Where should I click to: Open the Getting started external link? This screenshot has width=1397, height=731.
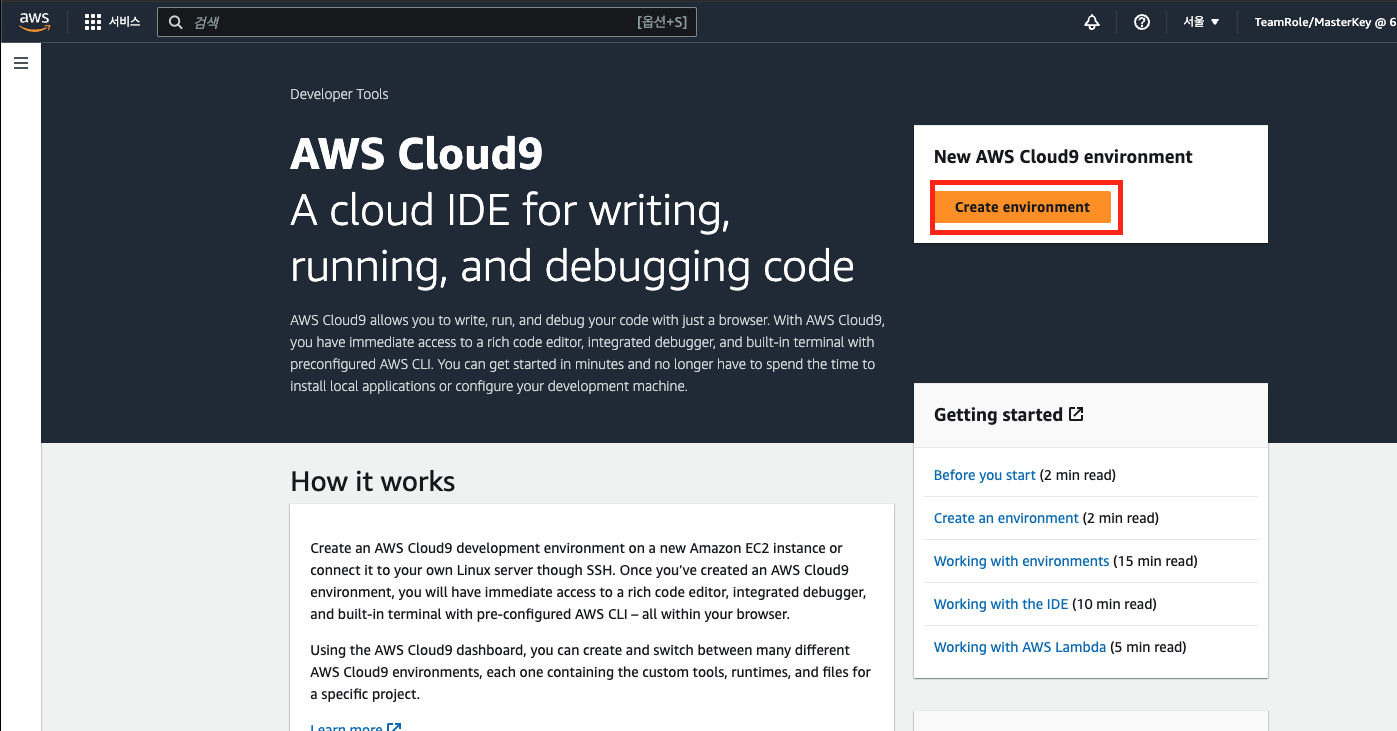[1008, 414]
